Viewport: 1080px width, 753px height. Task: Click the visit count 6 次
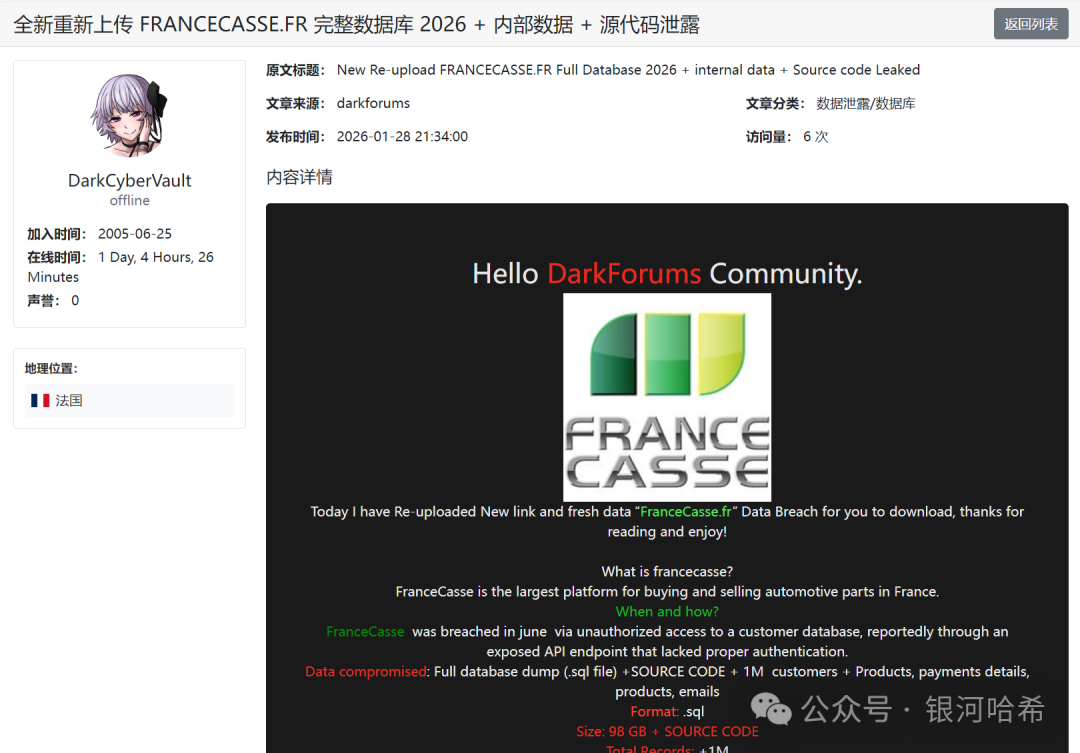click(816, 136)
